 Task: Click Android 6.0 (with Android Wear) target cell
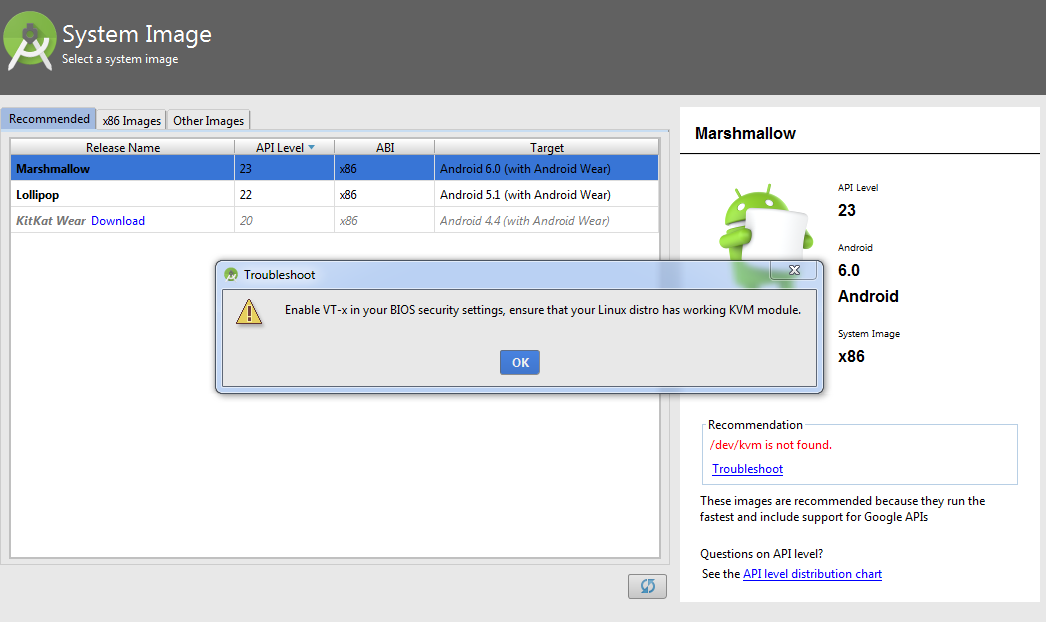coord(546,168)
